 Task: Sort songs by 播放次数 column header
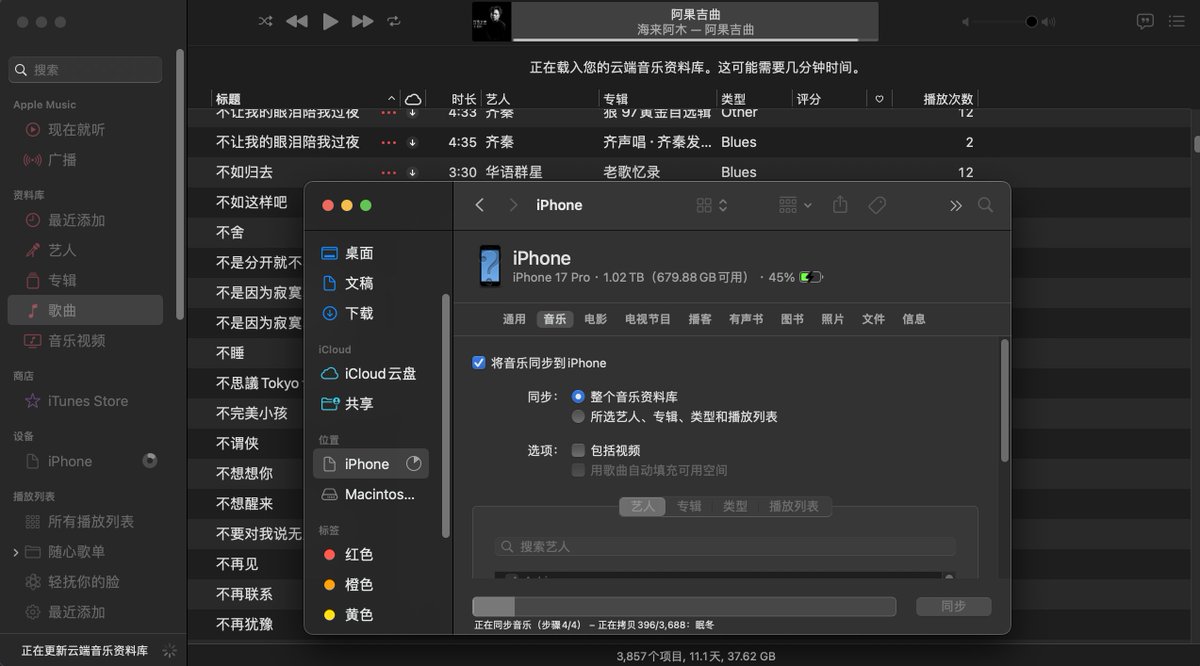pos(948,99)
